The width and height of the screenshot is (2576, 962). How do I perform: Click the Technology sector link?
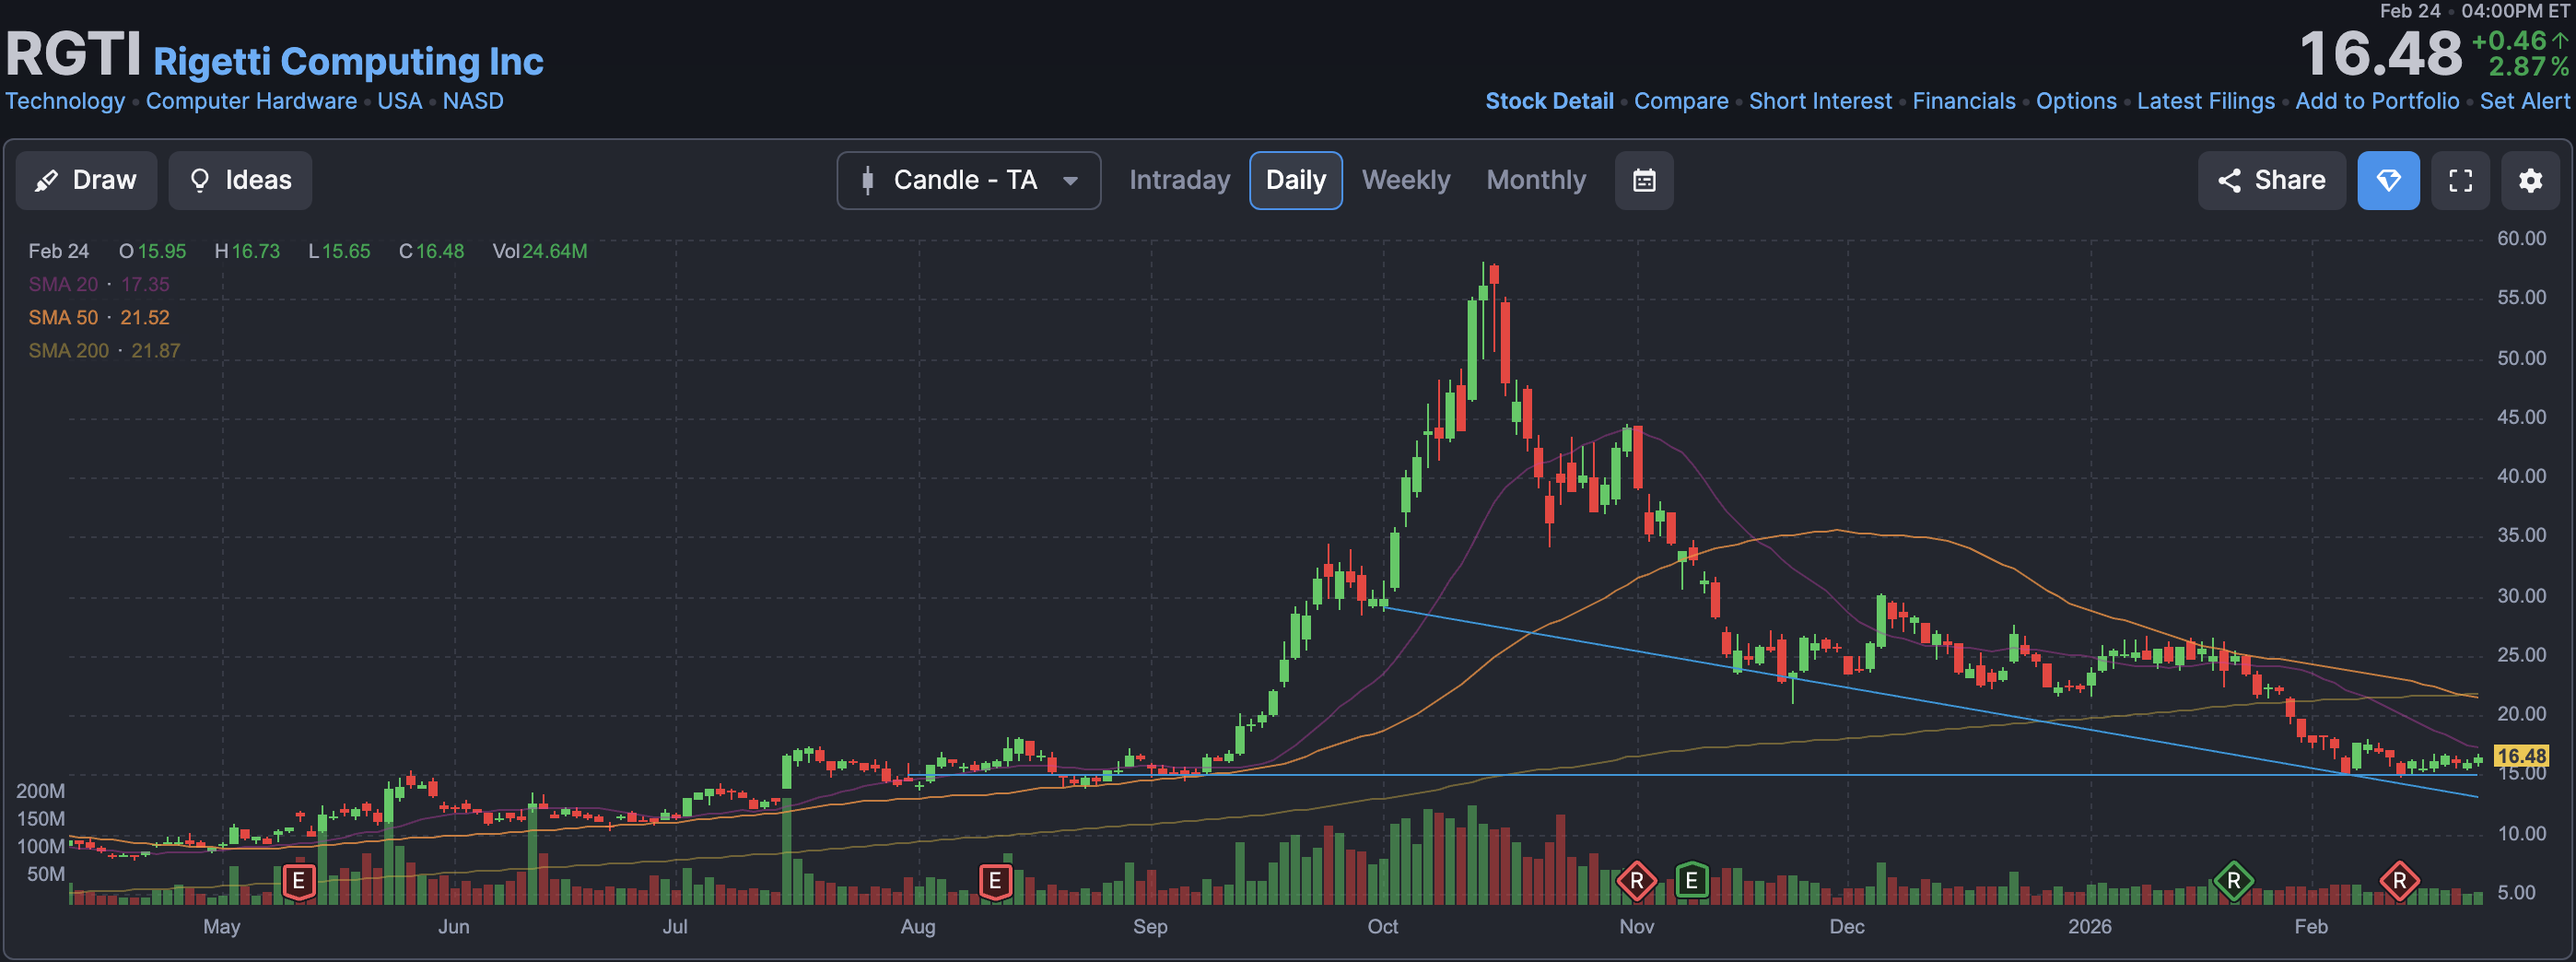[x=65, y=101]
